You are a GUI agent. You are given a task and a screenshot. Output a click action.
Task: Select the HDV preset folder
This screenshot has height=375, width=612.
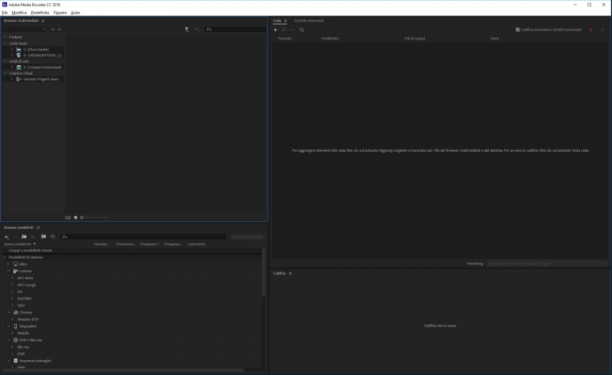point(21,306)
